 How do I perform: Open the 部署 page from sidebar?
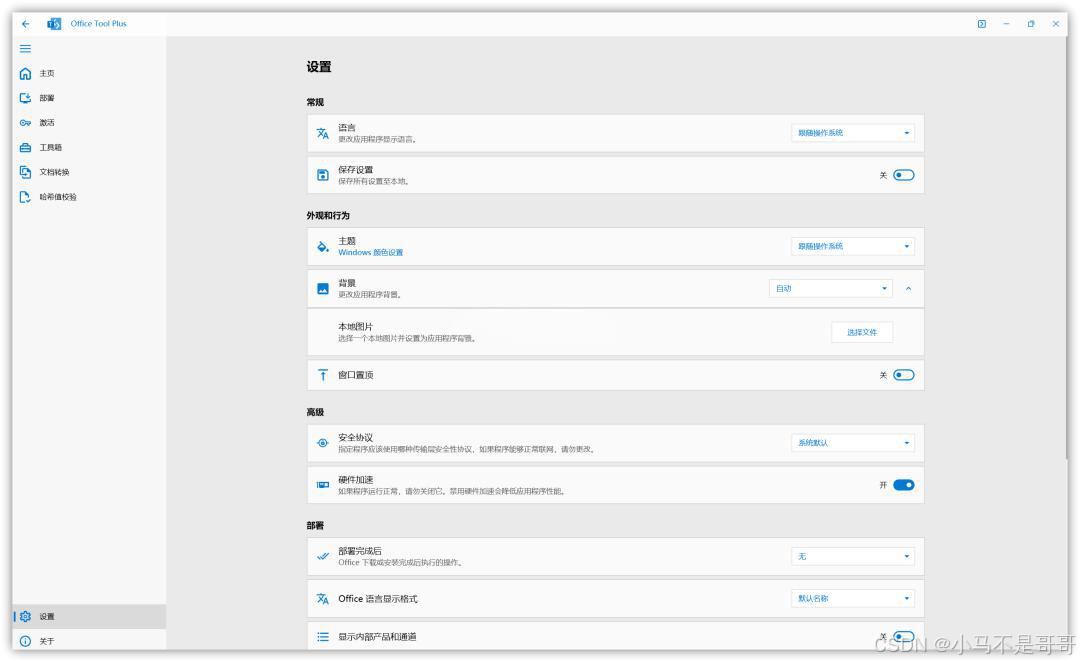pos(89,98)
